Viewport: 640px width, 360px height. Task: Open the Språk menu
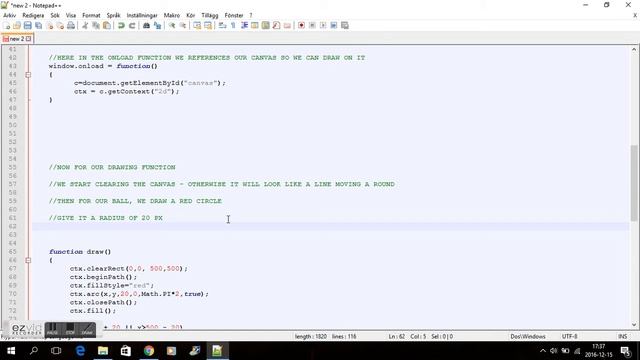pos(113,15)
